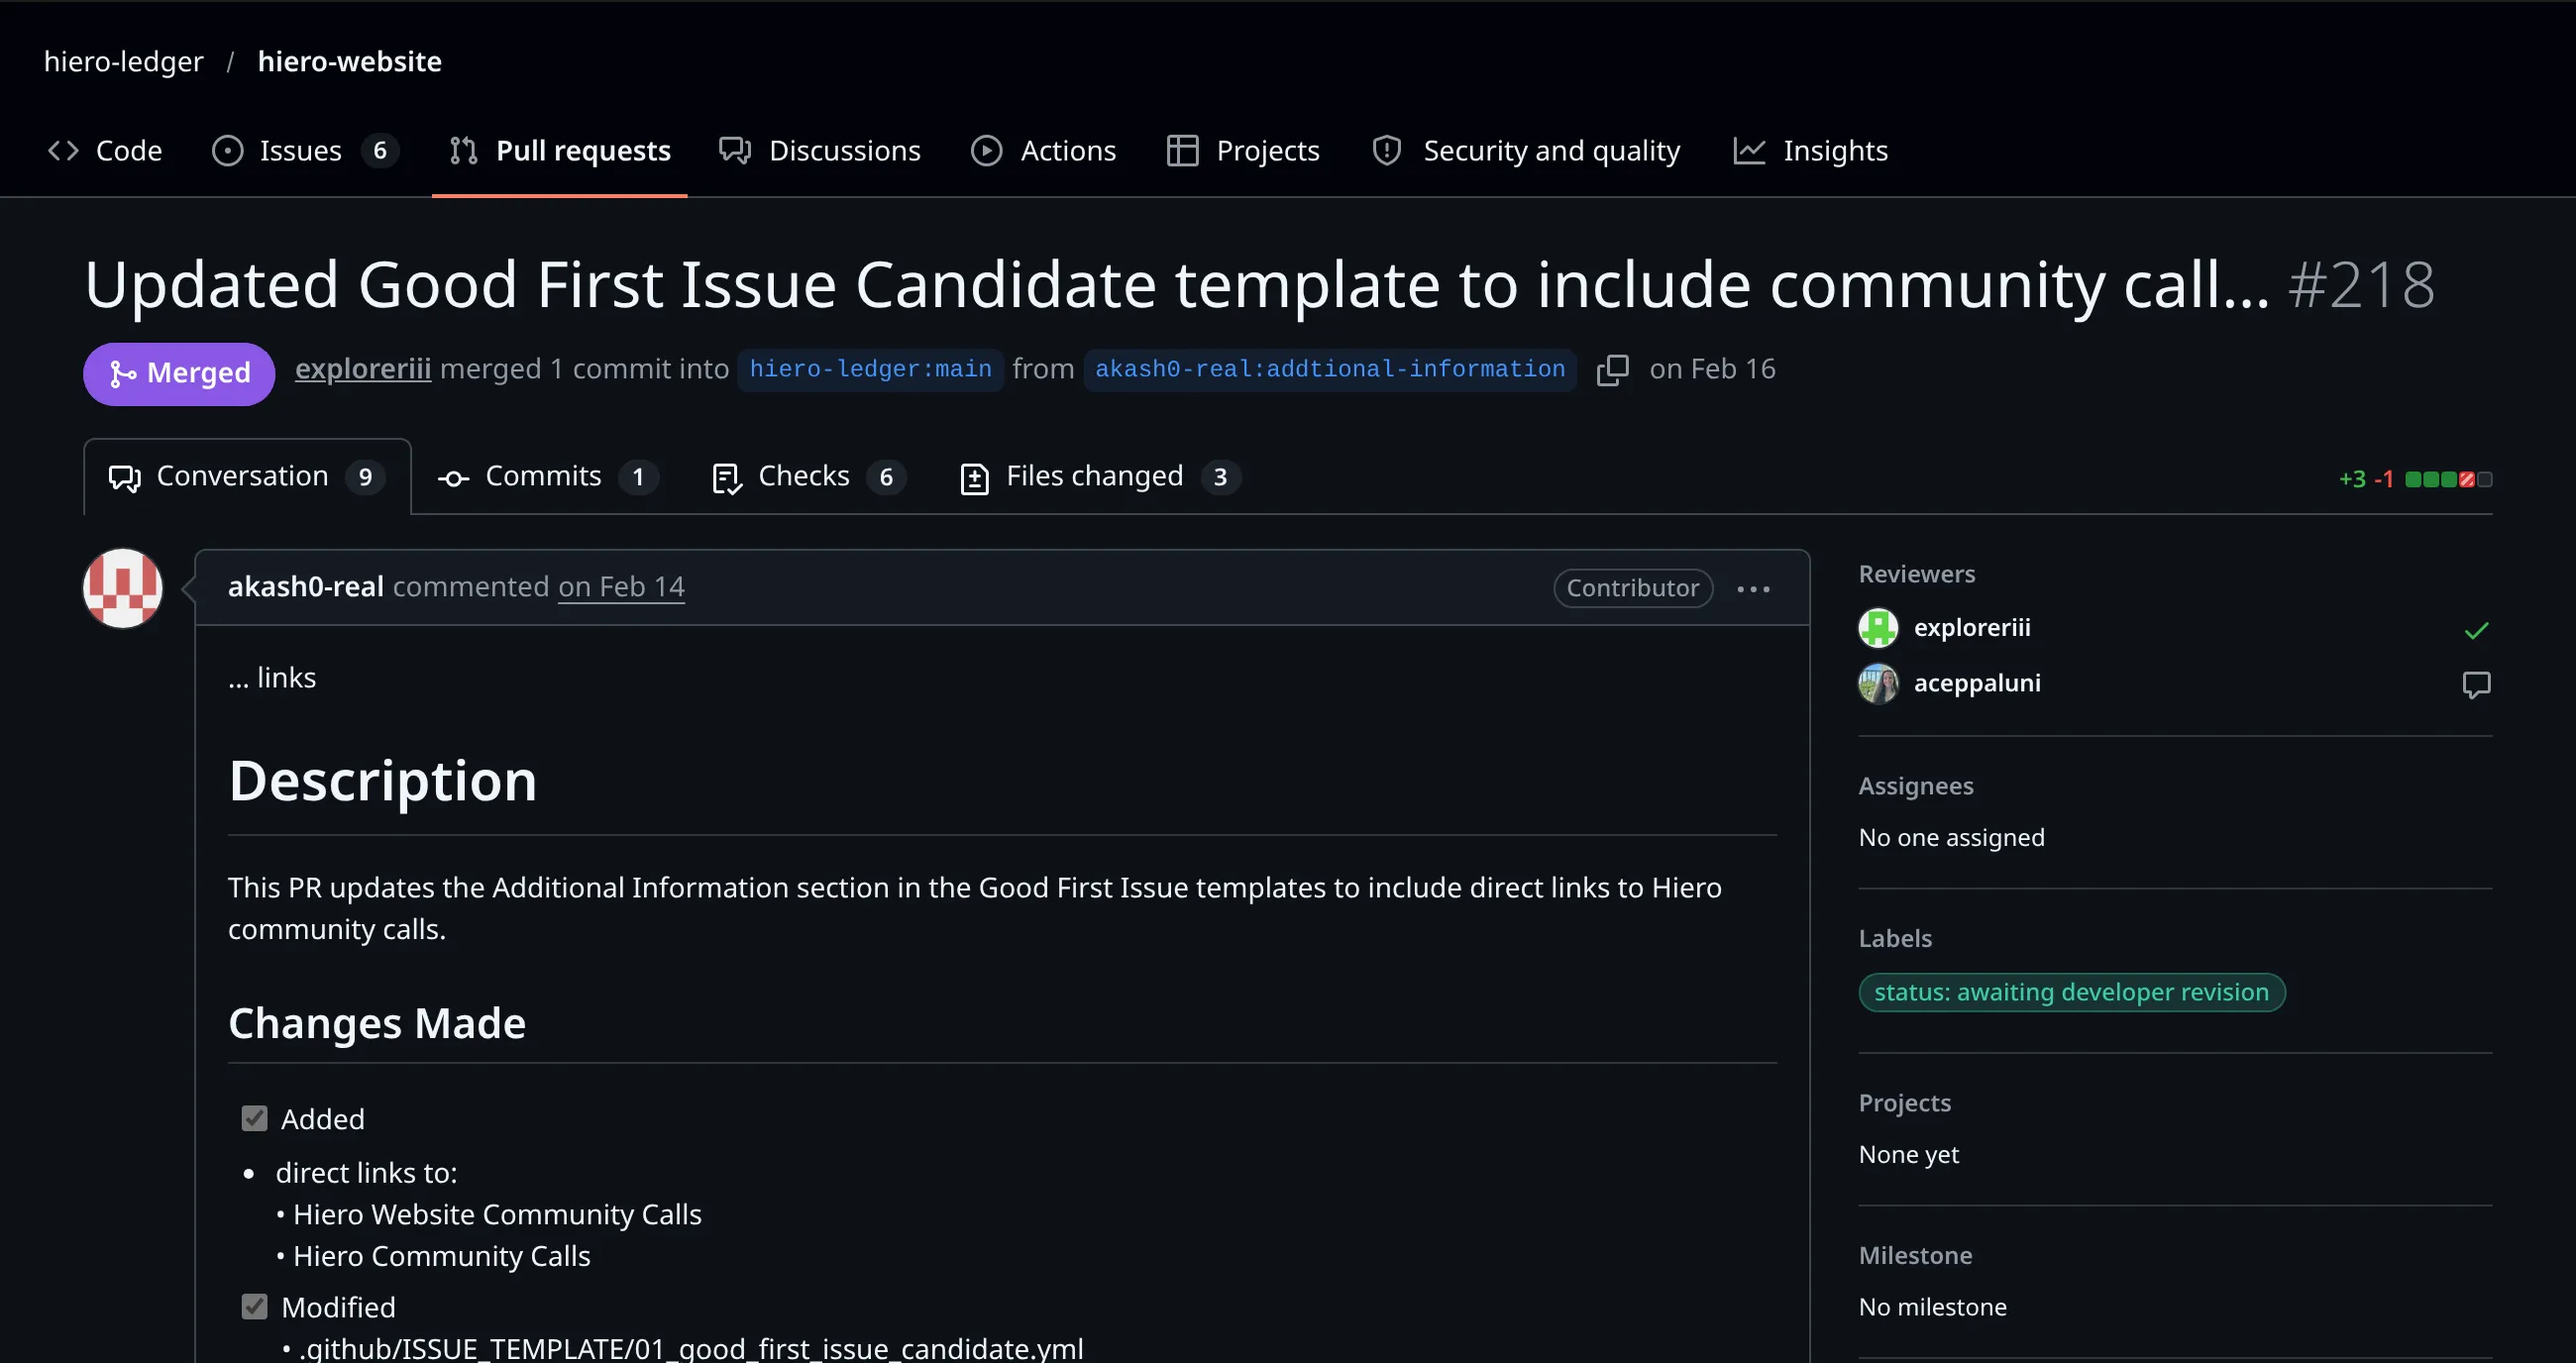Image resolution: width=2576 pixels, height=1363 pixels.
Task: Open the Discussions tab
Action: coord(820,150)
